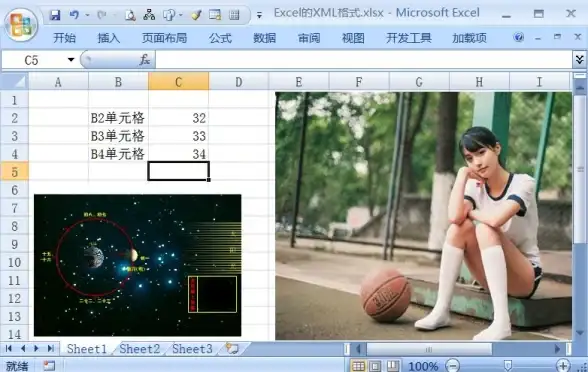588x372 pixels.
Task: Click the macro recording icon in status bar
Action: click(49, 366)
